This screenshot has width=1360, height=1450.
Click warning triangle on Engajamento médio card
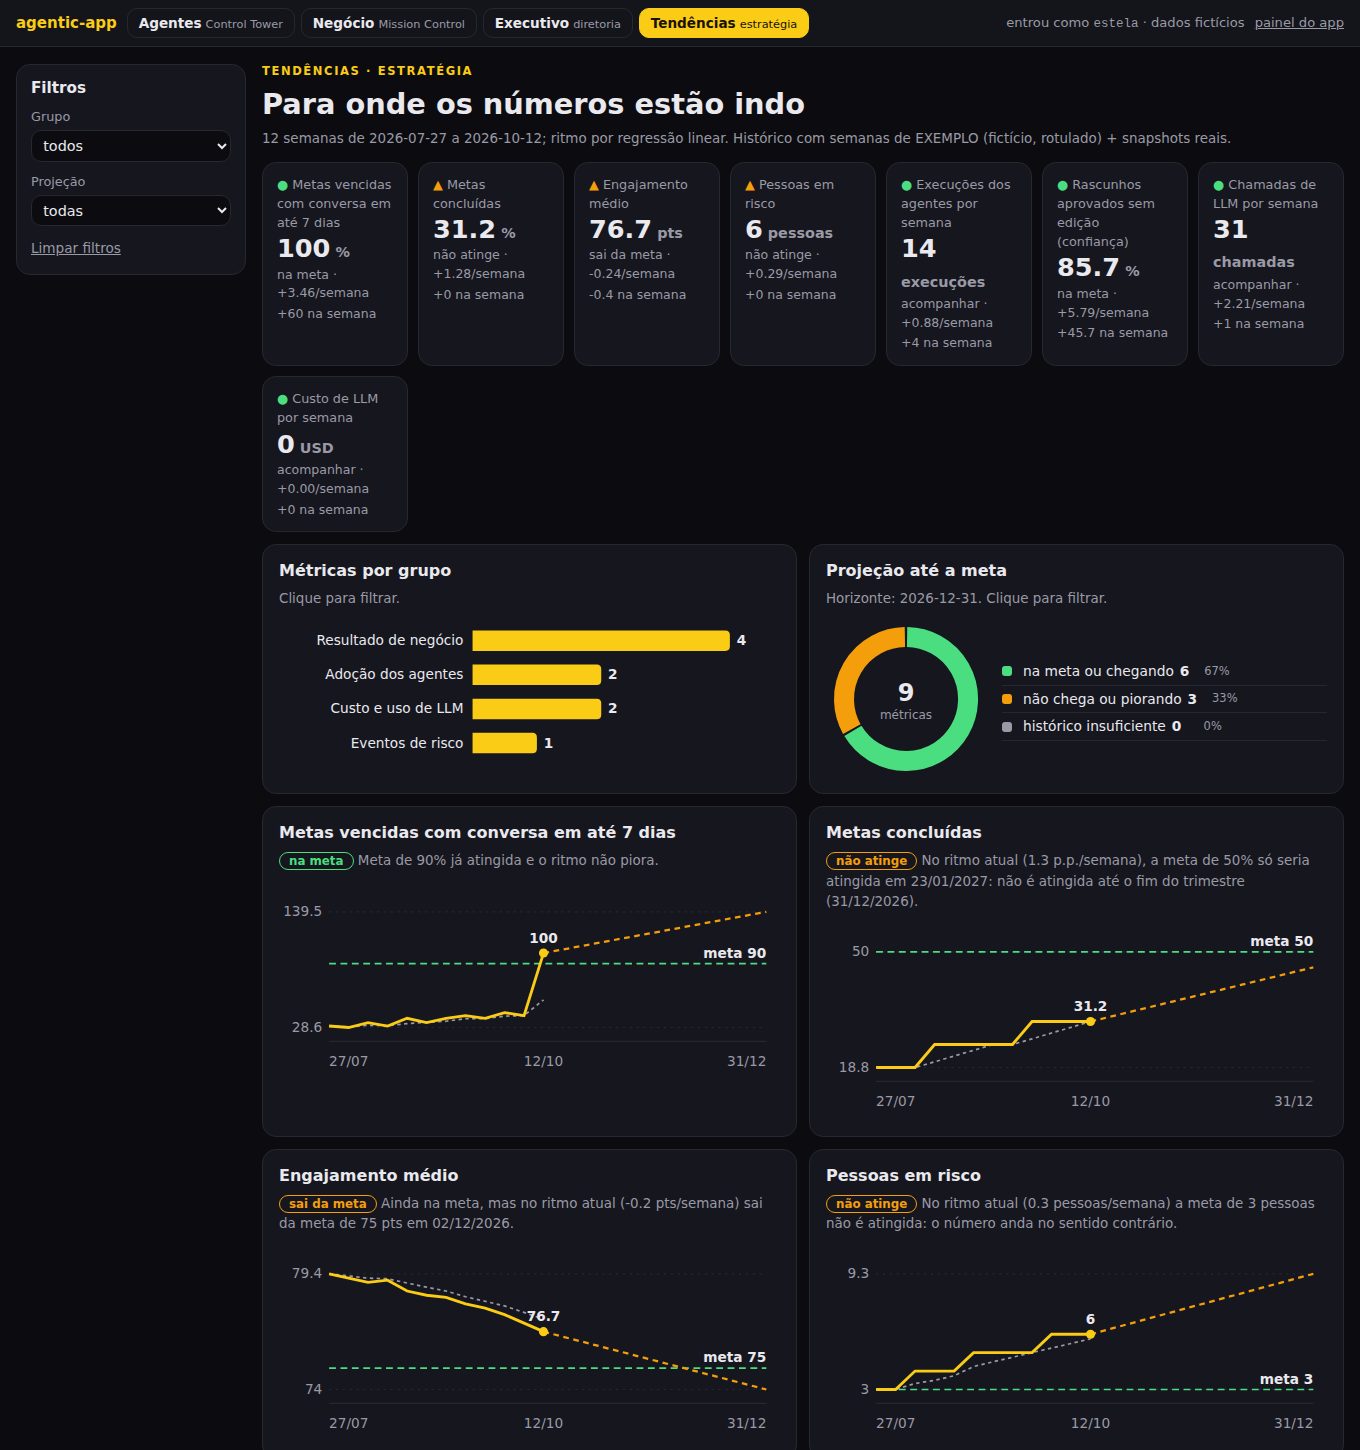click(594, 185)
